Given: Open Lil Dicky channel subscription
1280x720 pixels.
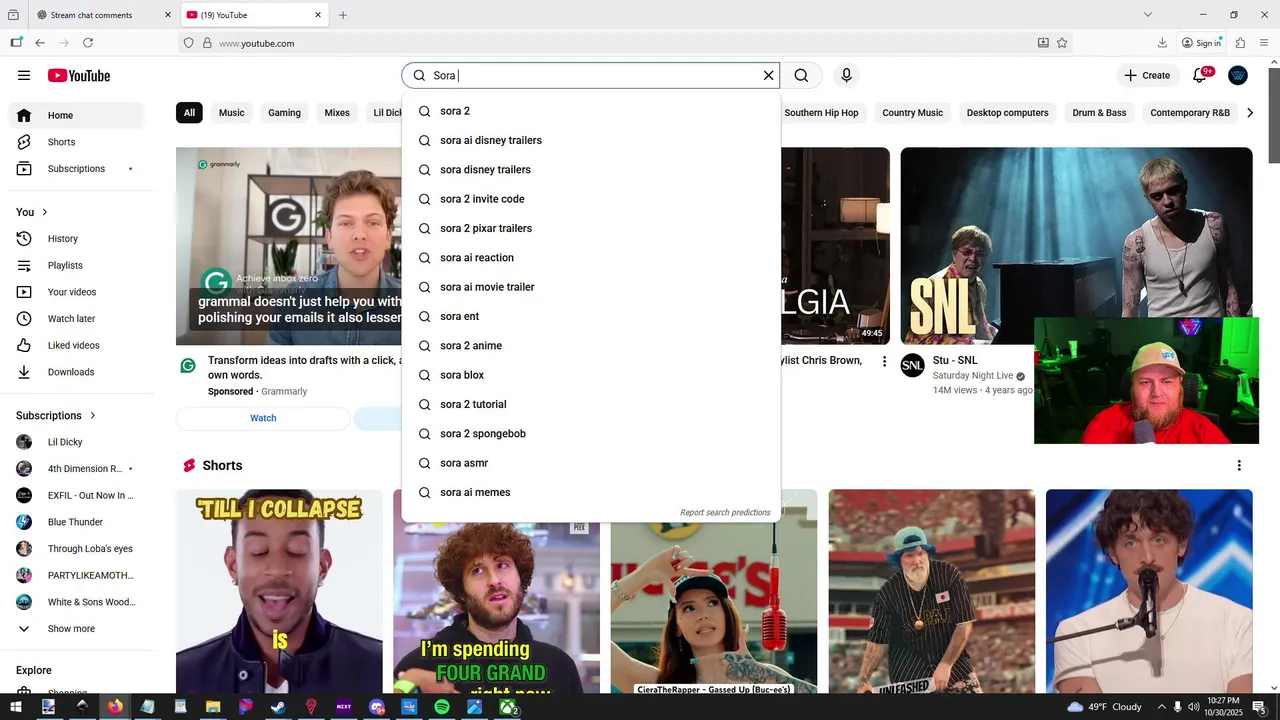Looking at the screenshot, I should click(76, 442).
